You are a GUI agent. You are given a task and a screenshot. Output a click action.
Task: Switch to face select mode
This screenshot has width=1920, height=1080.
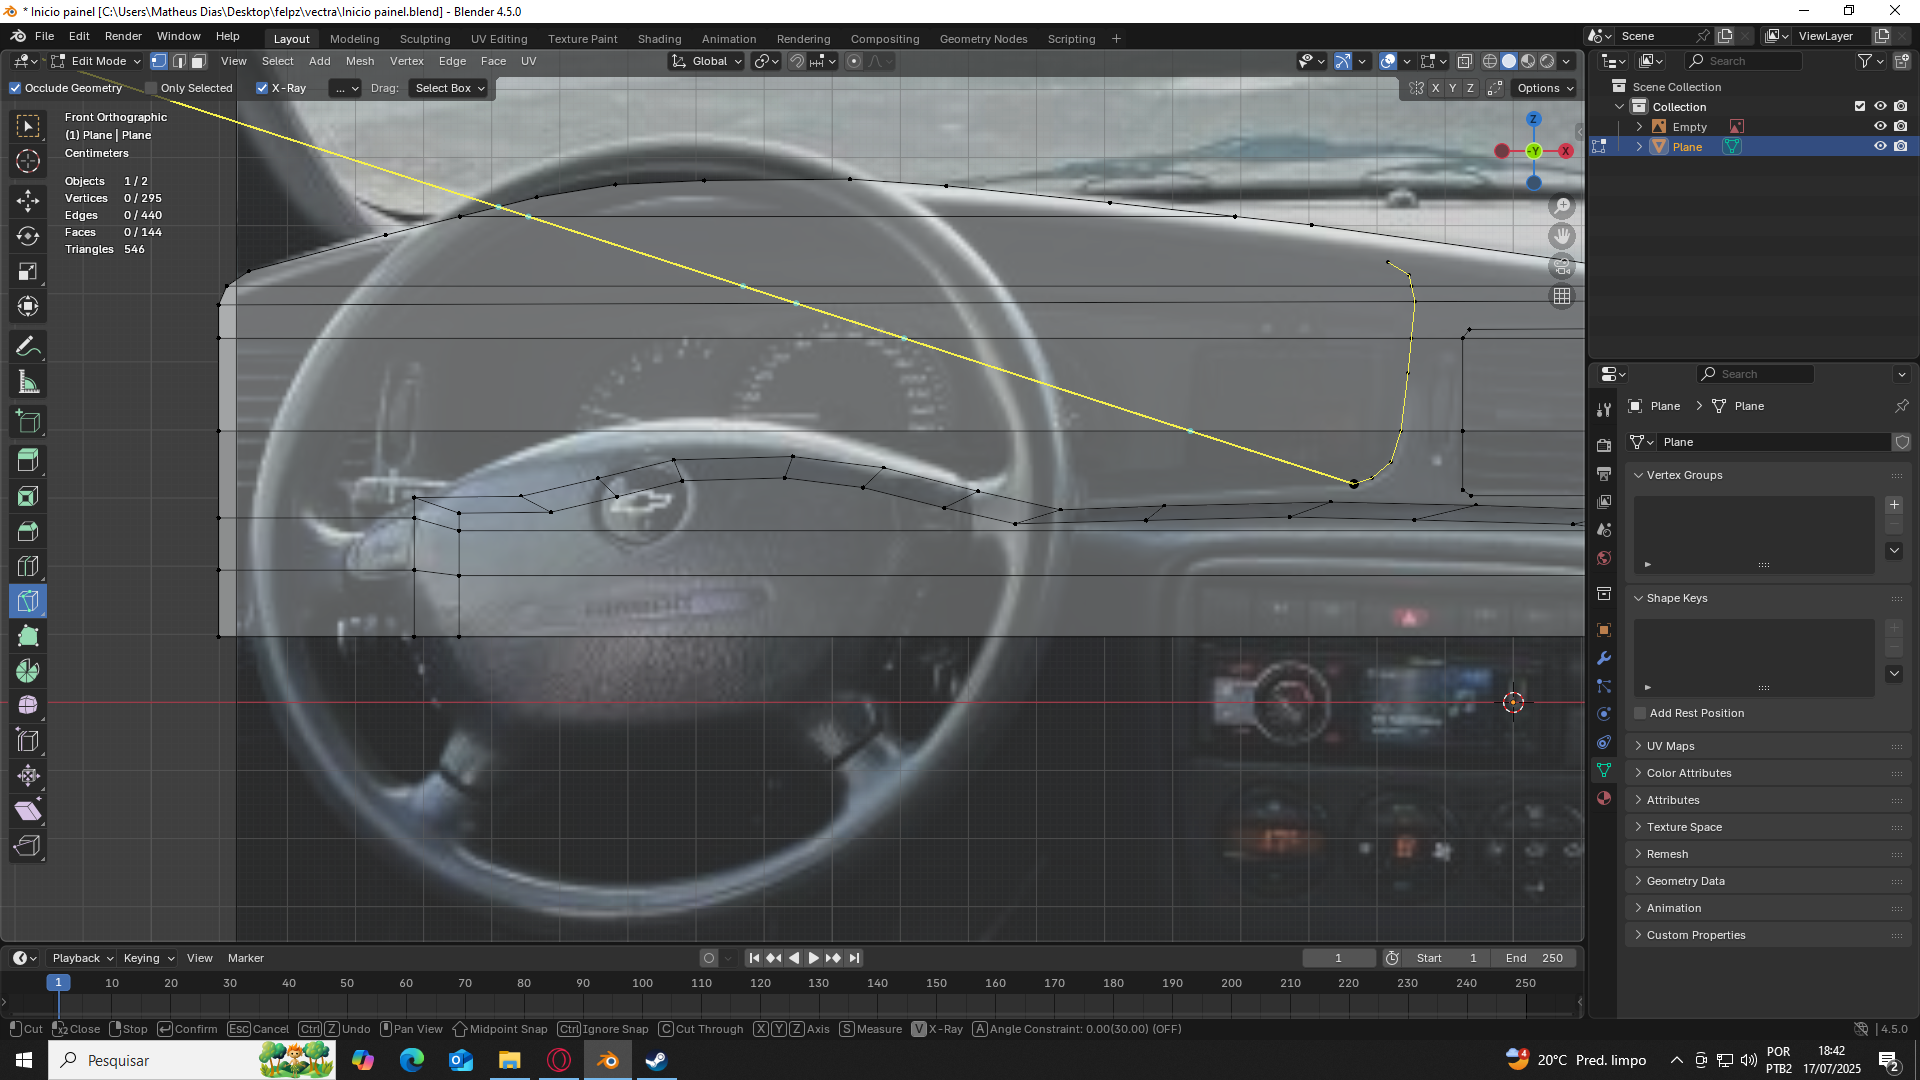(x=198, y=61)
